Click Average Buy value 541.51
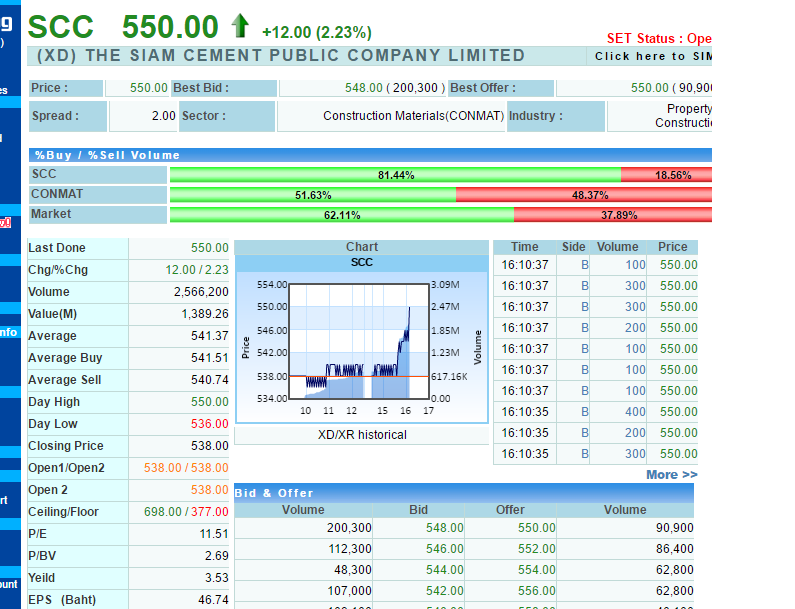 (x=210, y=358)
